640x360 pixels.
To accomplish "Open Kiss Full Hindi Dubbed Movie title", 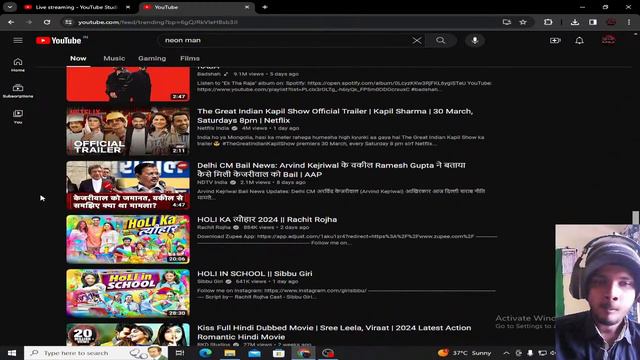I will tap(334, 332).
